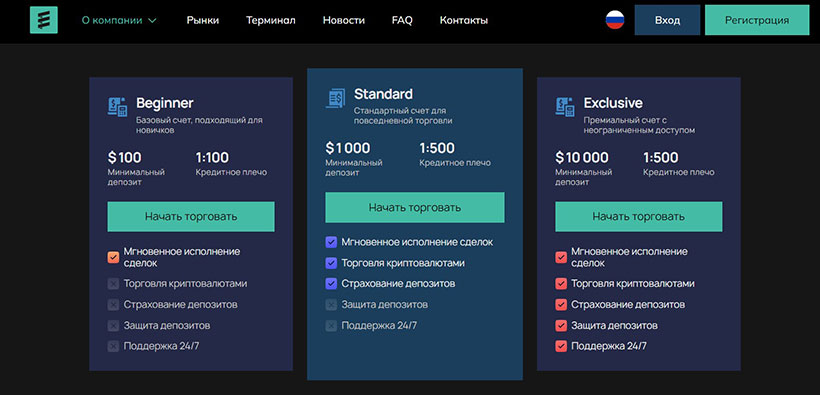Toggle Beginner "Поддержка 24/7" checkbox
This screenshot has width=820, height=395.
coord(113,346)
